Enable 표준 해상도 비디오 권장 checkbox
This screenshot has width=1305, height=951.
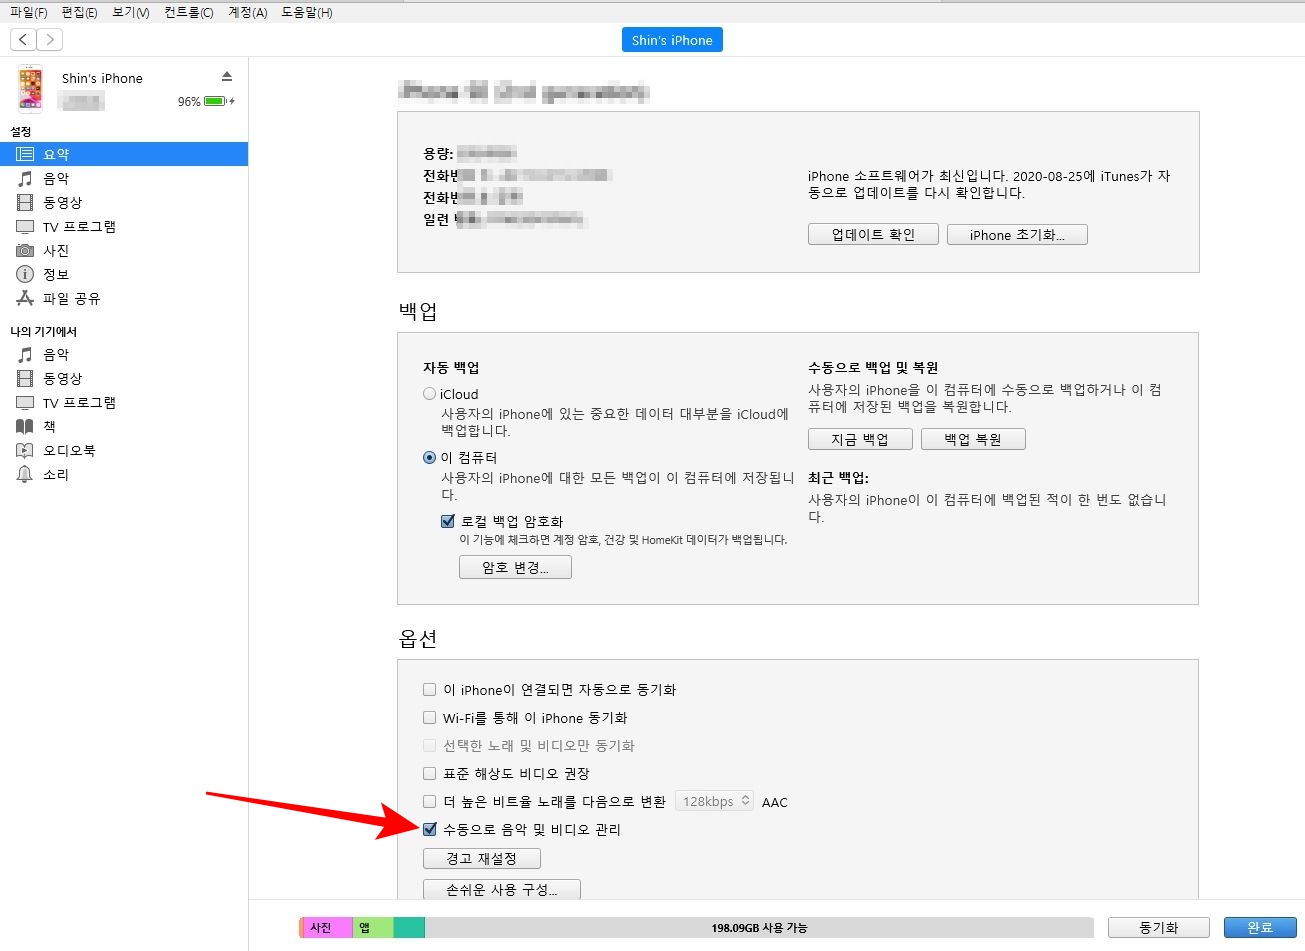430,773
